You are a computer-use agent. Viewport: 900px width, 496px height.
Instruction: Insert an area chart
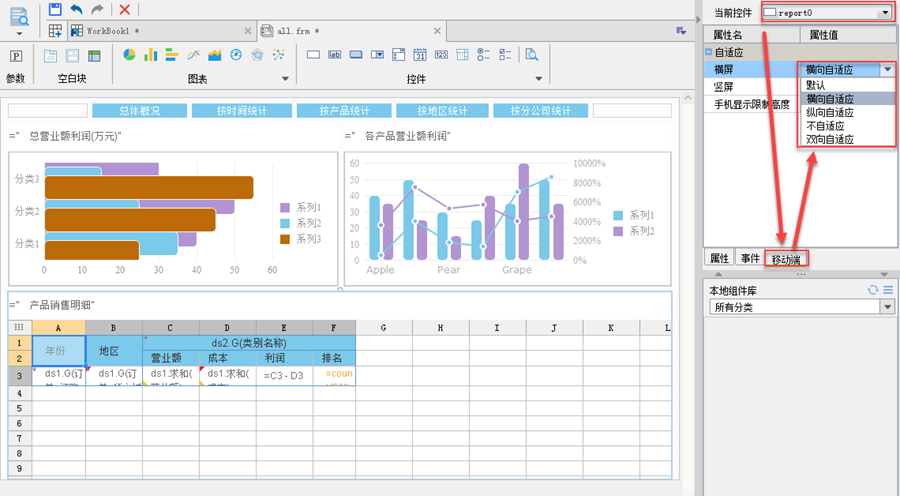click(215, 55)
